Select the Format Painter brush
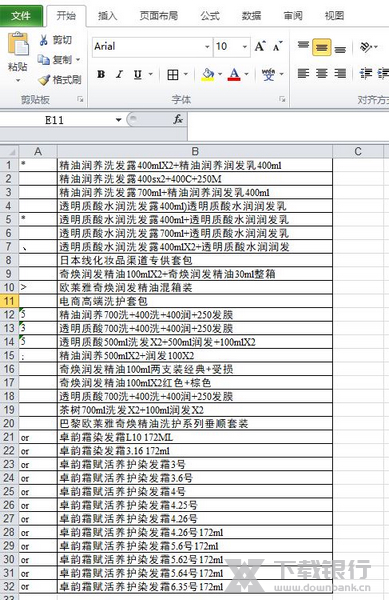Image resolution: width=389 pixels, height=600 pixels. (44, 80)
